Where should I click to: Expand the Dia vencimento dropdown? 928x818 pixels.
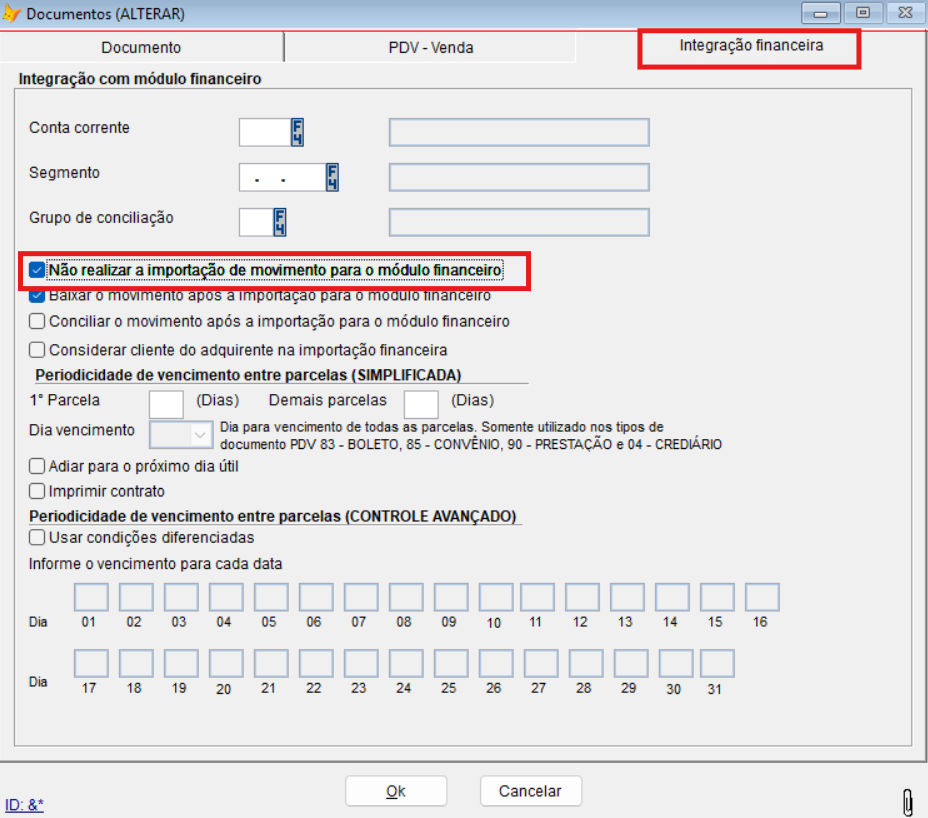[198, 436]
